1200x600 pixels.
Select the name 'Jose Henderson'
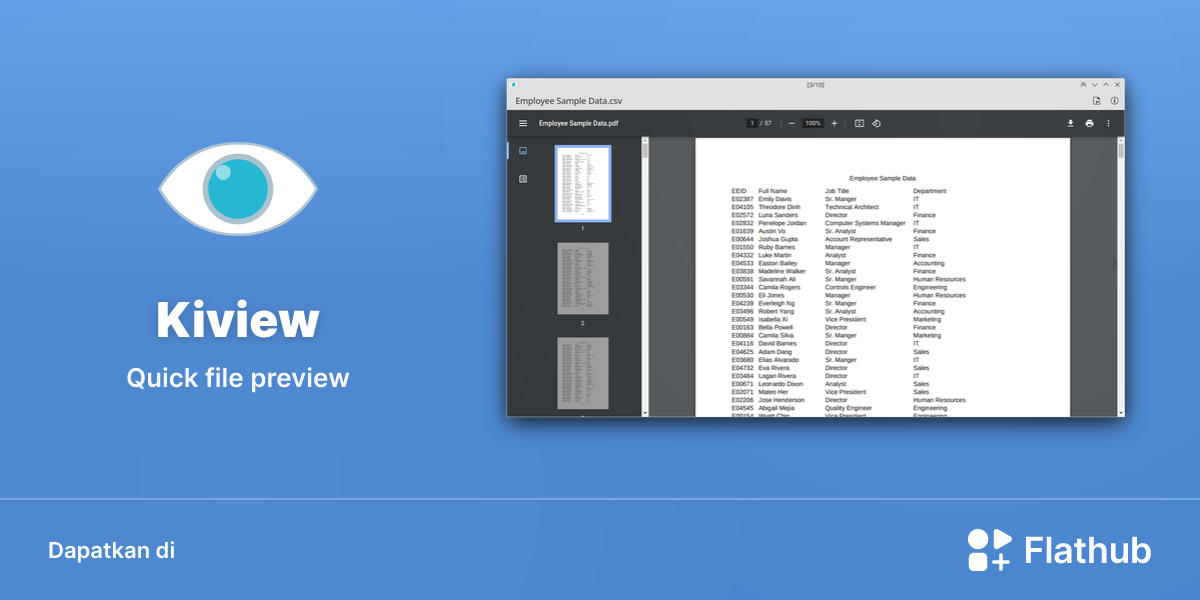781,400
